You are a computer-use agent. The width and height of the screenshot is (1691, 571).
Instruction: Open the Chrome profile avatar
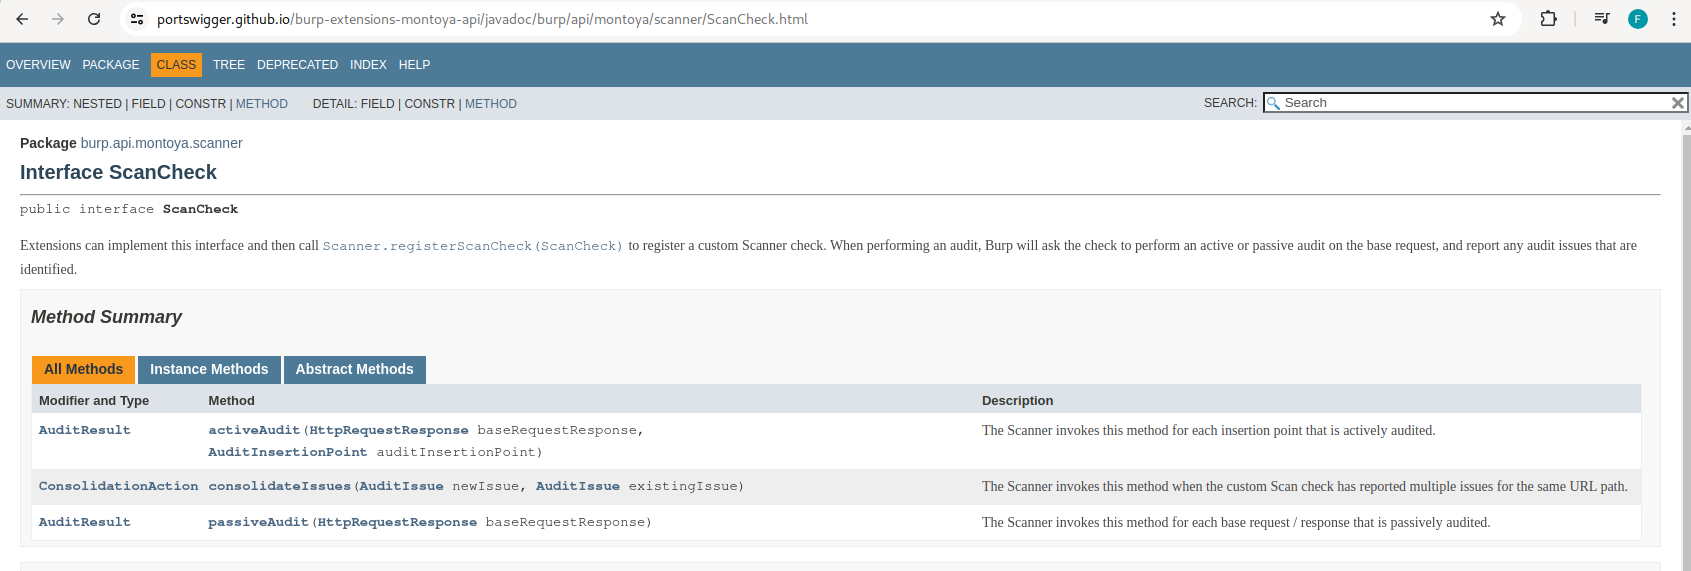click(x=1637, y=19)
